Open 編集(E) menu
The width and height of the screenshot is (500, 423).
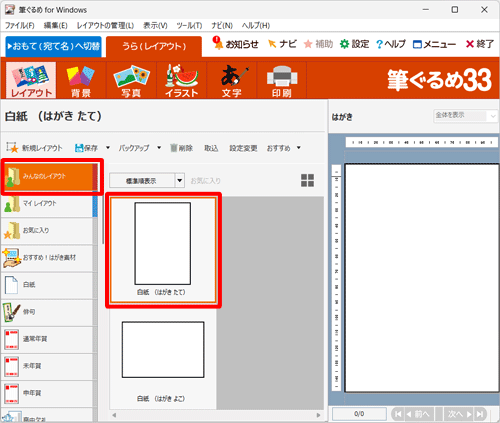tap(56, 26)
